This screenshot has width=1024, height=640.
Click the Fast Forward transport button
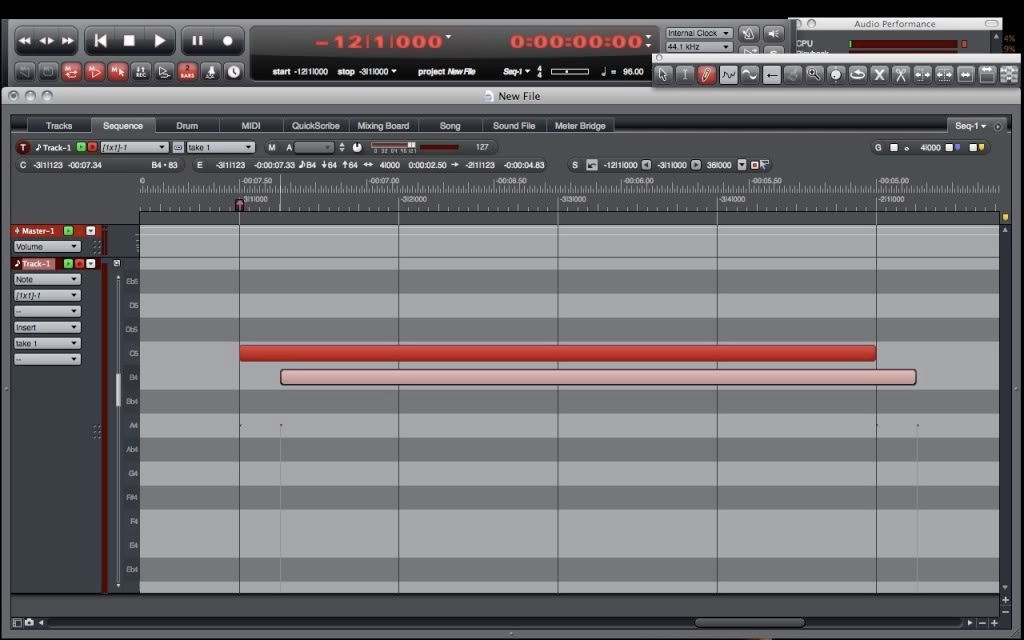tap(68, 40)
